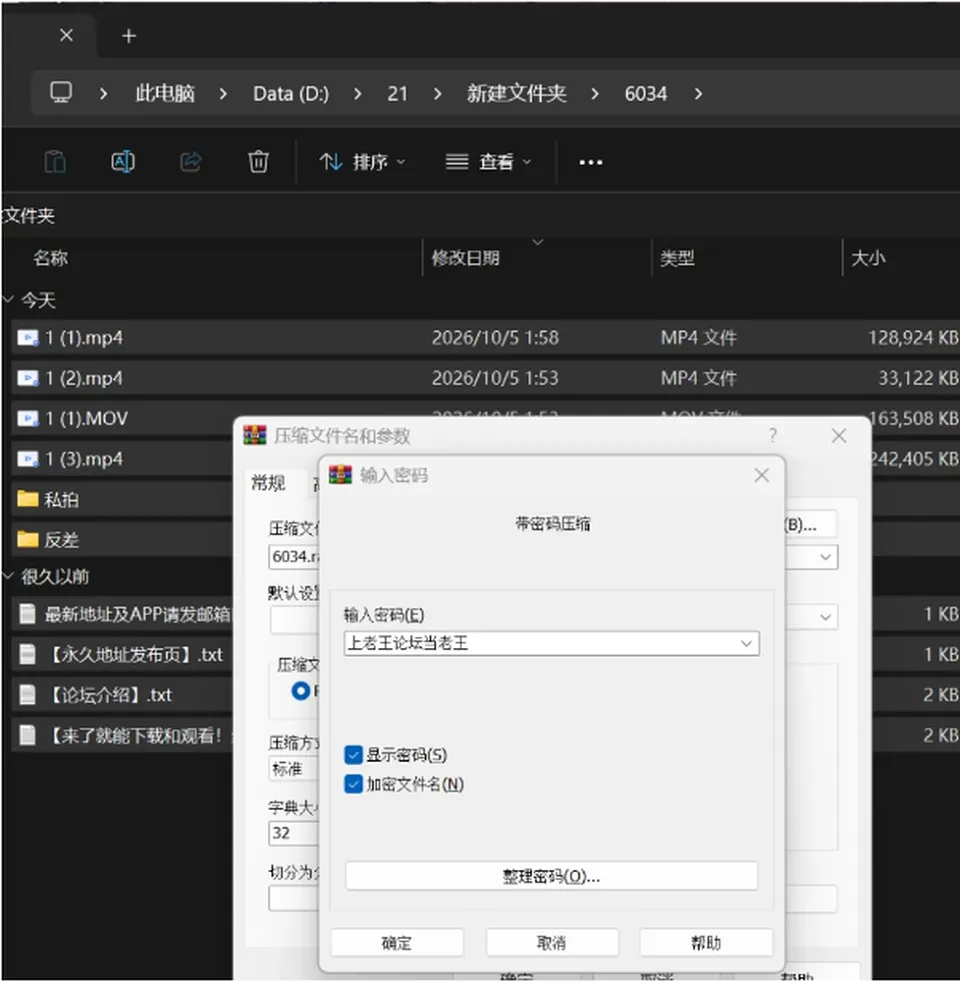Click the ? help button in 压缩文件名和参数 window
The image size is (960, 982).
(773, 435)
